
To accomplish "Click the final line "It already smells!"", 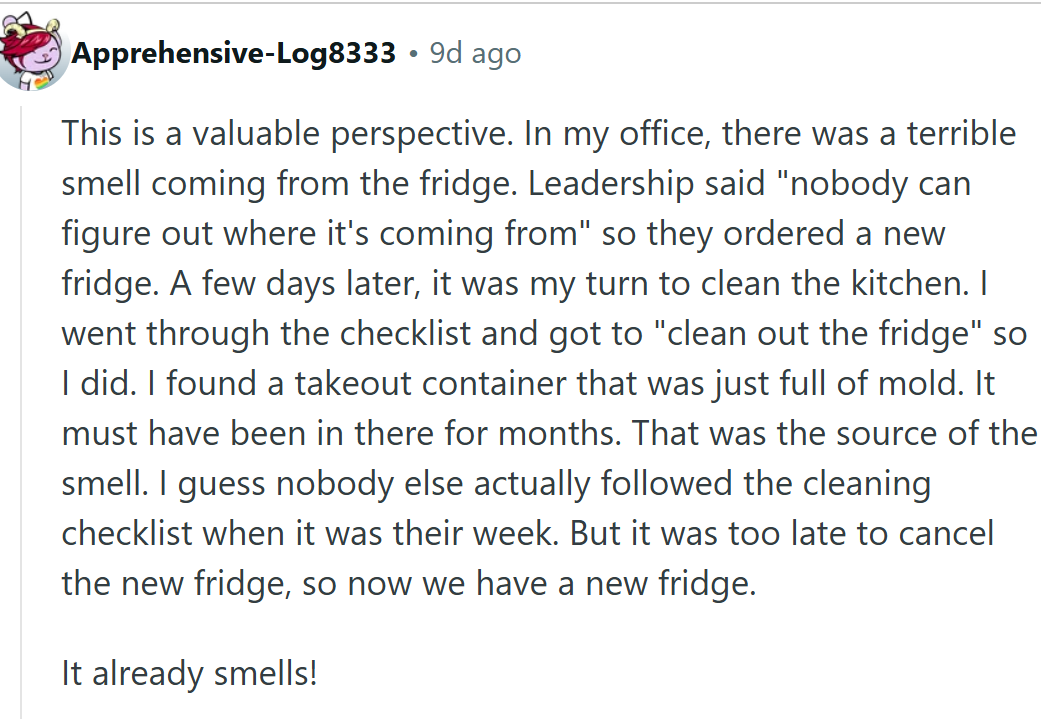I will pos(190,673).
